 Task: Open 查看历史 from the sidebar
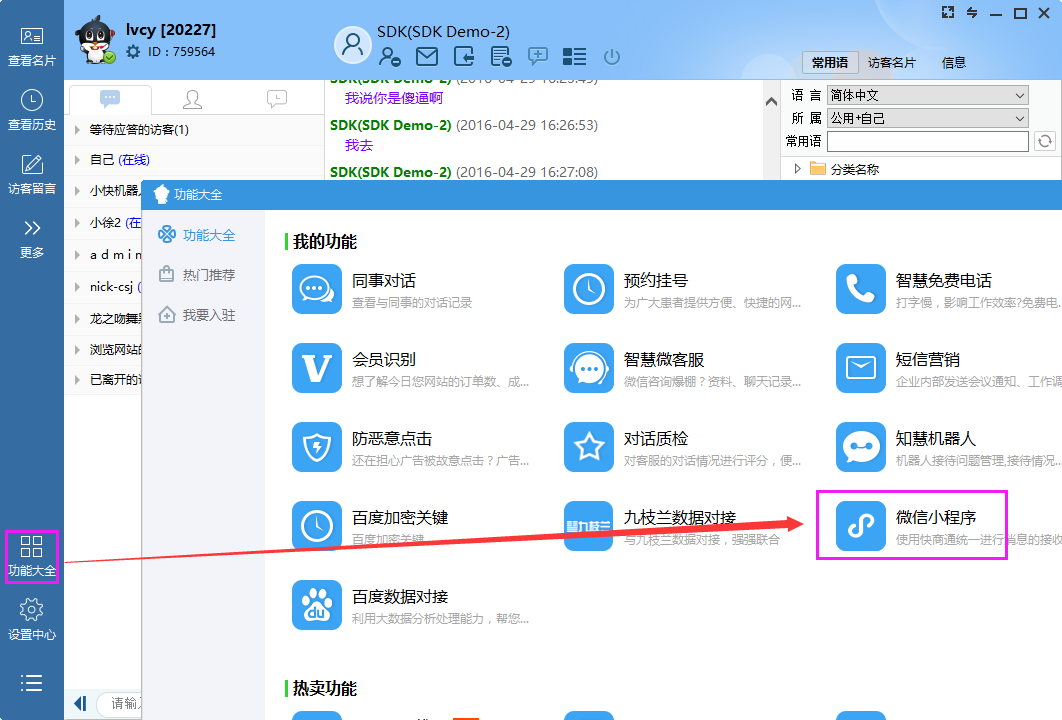click(32, 110)
